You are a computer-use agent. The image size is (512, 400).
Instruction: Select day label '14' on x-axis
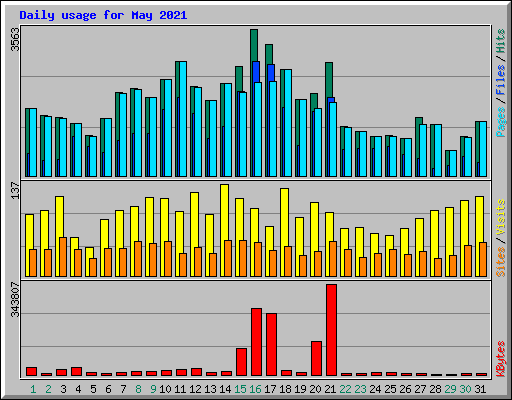click(x=225, y=389)
